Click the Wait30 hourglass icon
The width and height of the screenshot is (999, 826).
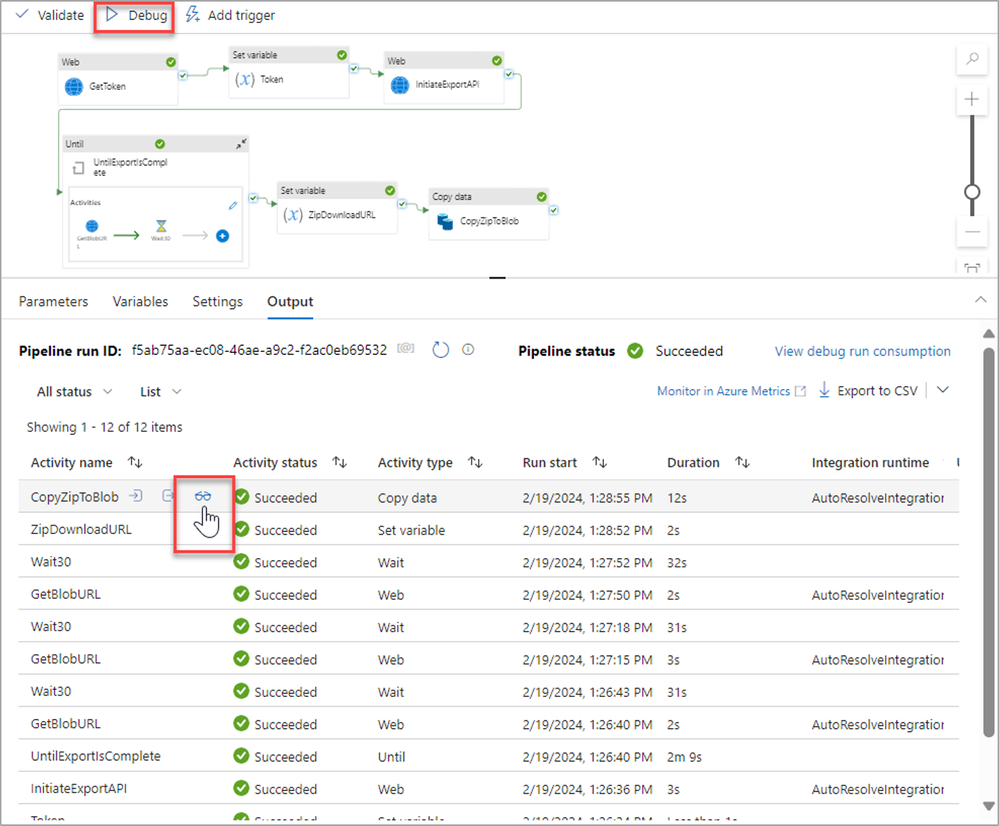161,226
